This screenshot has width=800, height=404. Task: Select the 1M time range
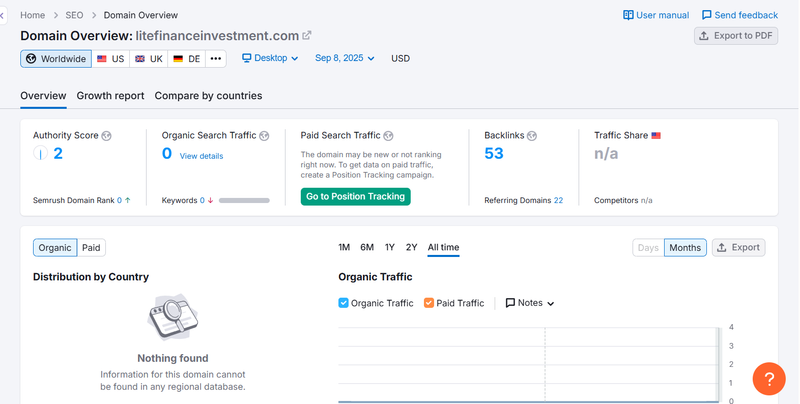[x=344, y=247]
